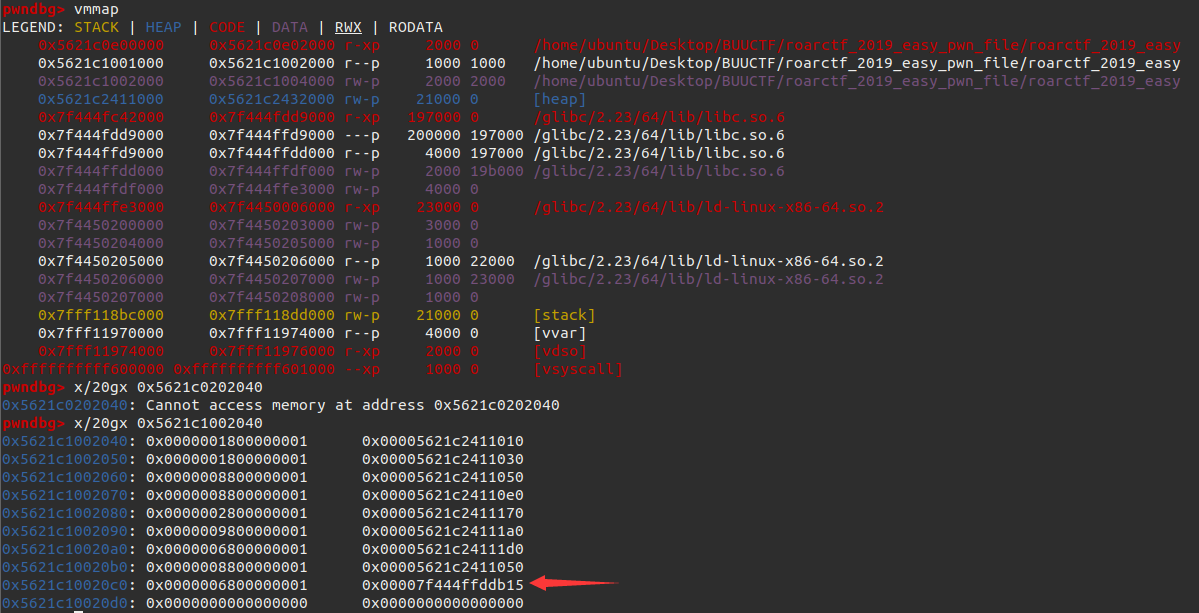Select the [stack] mapping name
The width and height of the screenshot is (1199, 613).
tap(564, 315)
